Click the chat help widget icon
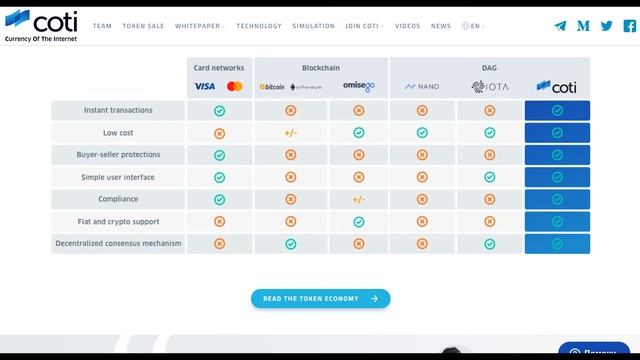 [x=575, y=352]
